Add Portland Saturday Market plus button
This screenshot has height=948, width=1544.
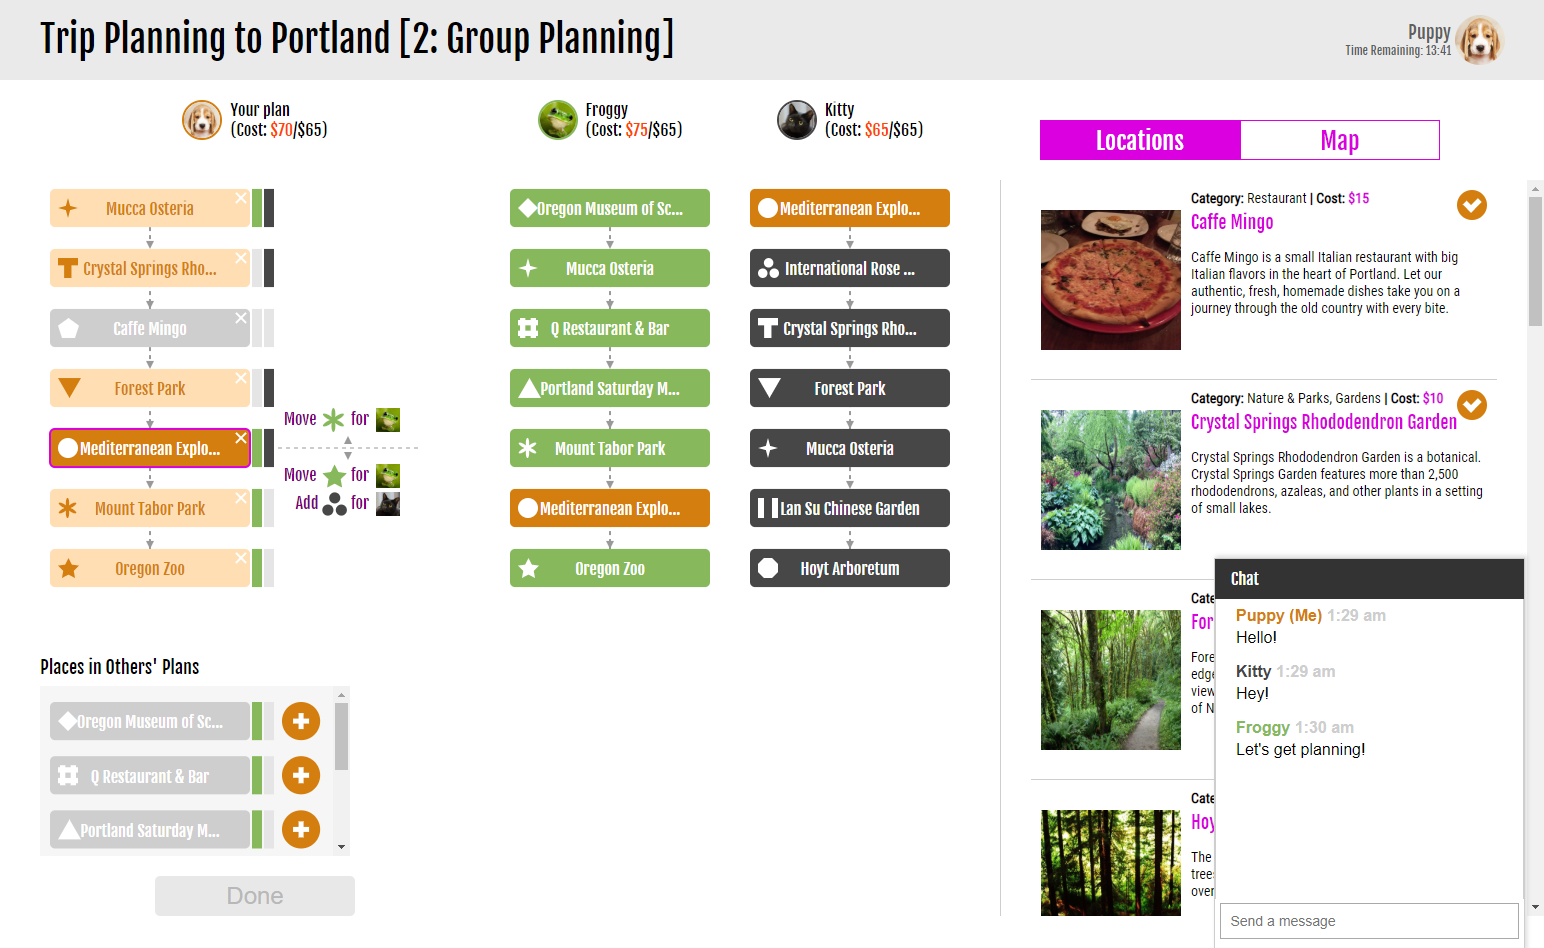tap(301, 829)
